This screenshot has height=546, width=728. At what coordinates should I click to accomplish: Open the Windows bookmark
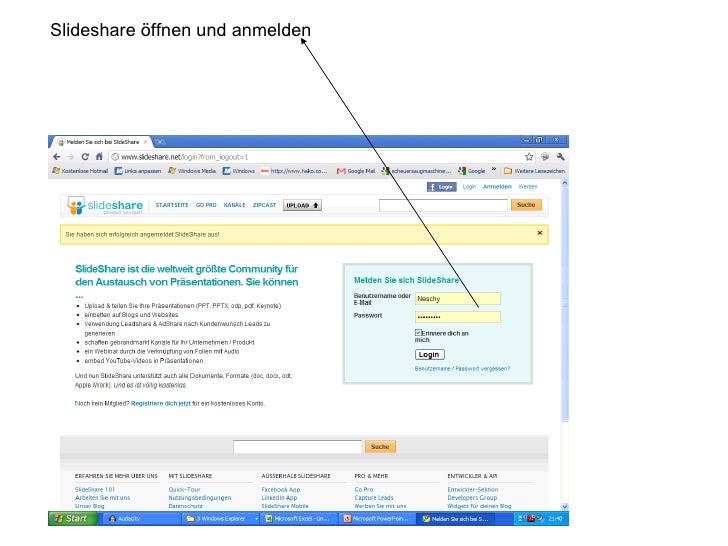click(239, 171)
